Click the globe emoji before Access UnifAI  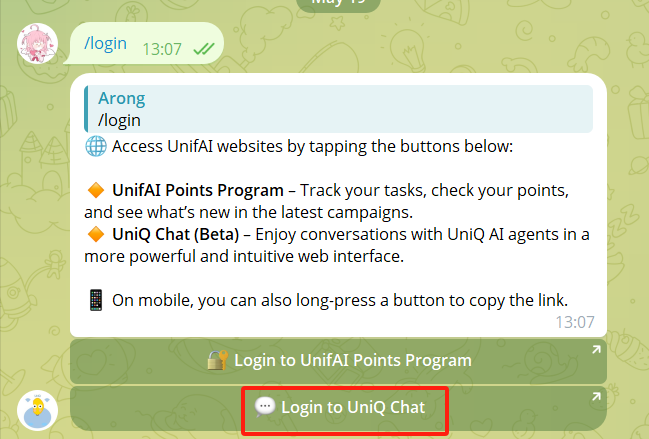[96, 146]
